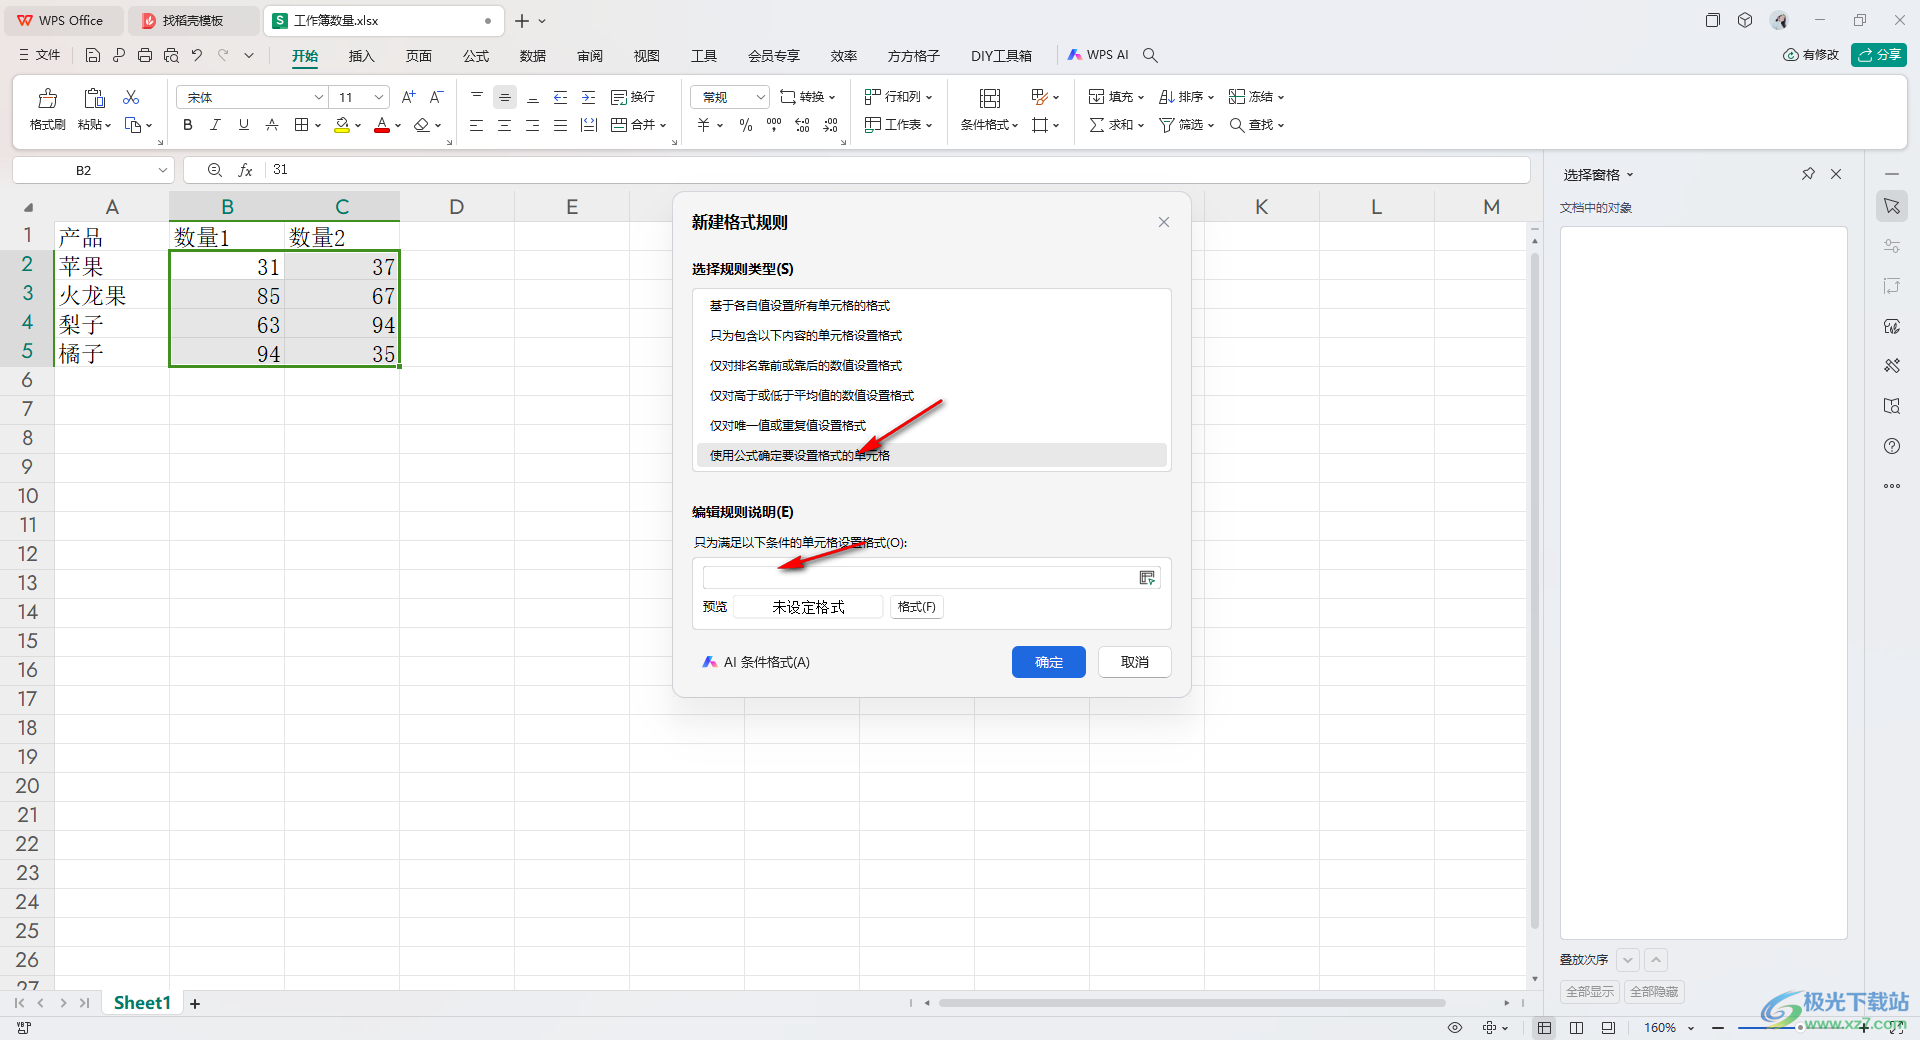Open the Sort (排序) dropdown
This screenshot has width=1920, height=1040.
click(x=1186, y=97)
